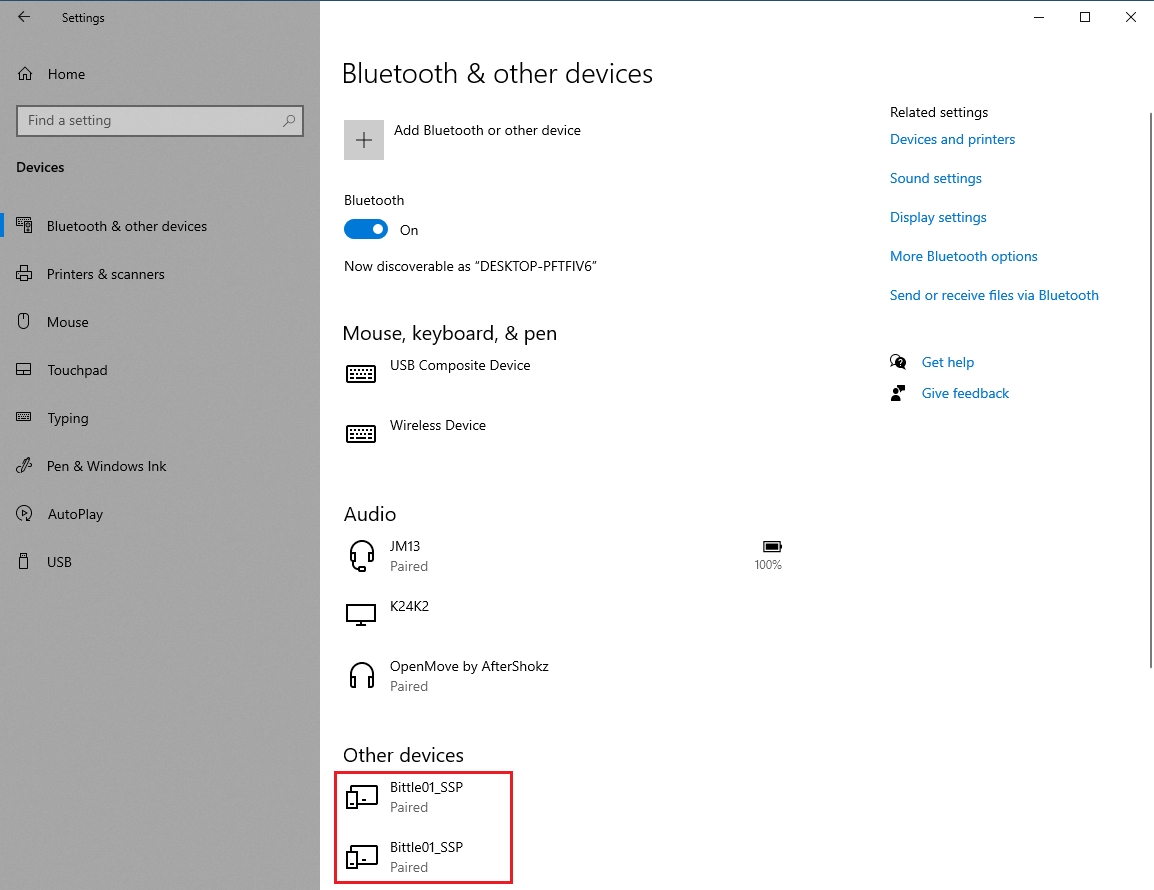This screenshot has height=890, width=1154.
Task: Click the More Bluetooth options link
Action: (x=963, y=256)
